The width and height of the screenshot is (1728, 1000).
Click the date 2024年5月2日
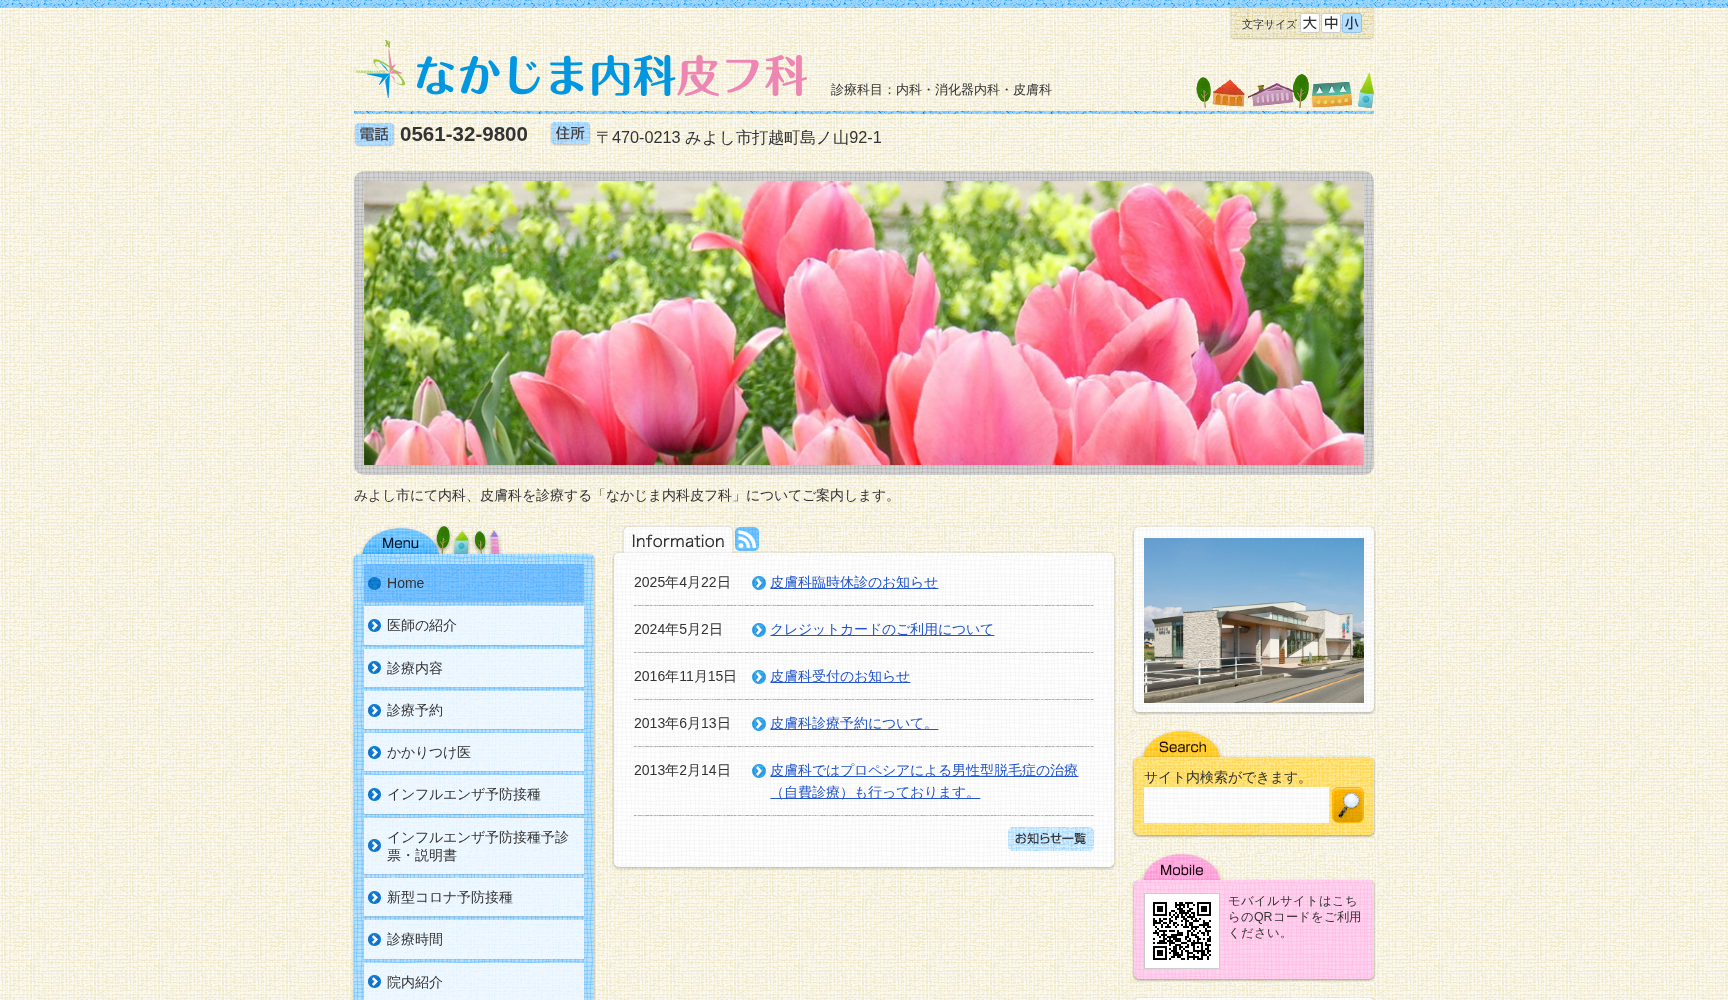(x=678, y=629)
